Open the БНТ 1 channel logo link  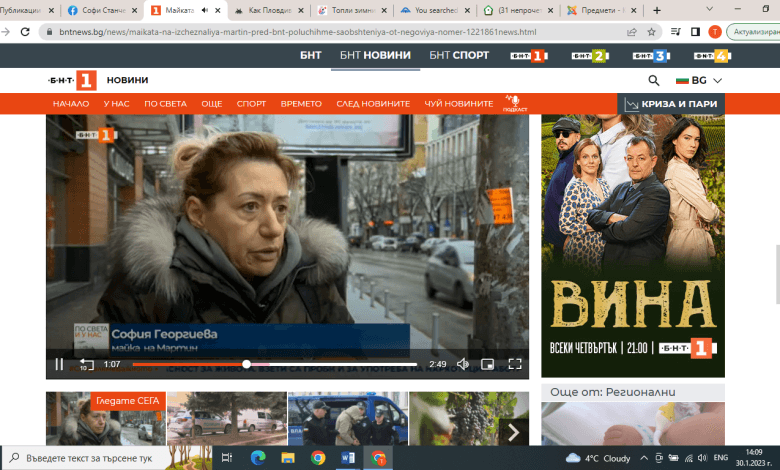tap(529, 56)
